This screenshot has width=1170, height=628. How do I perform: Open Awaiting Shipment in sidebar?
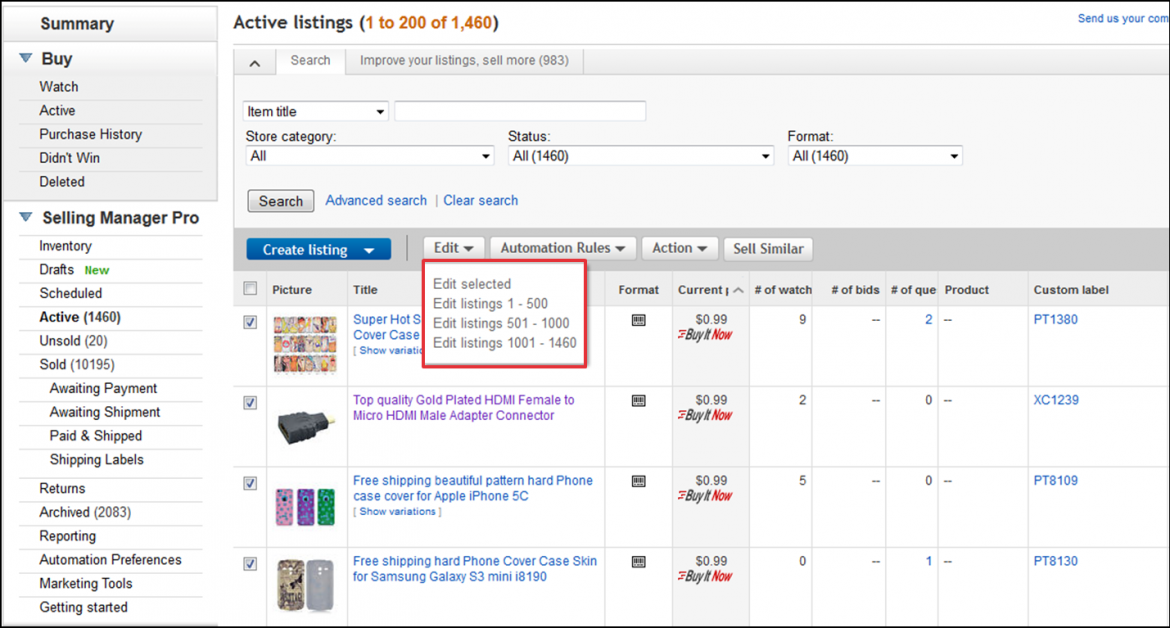[105, 412]
